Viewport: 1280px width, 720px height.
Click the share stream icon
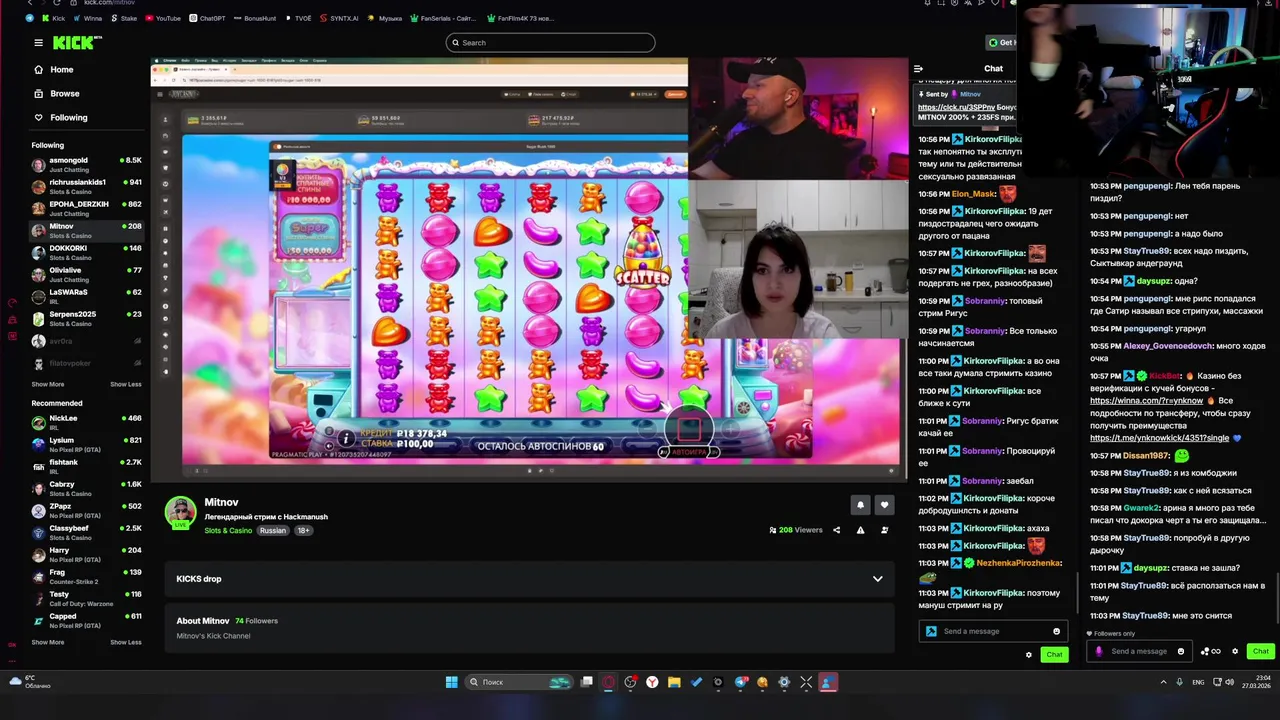click(836, 530)
